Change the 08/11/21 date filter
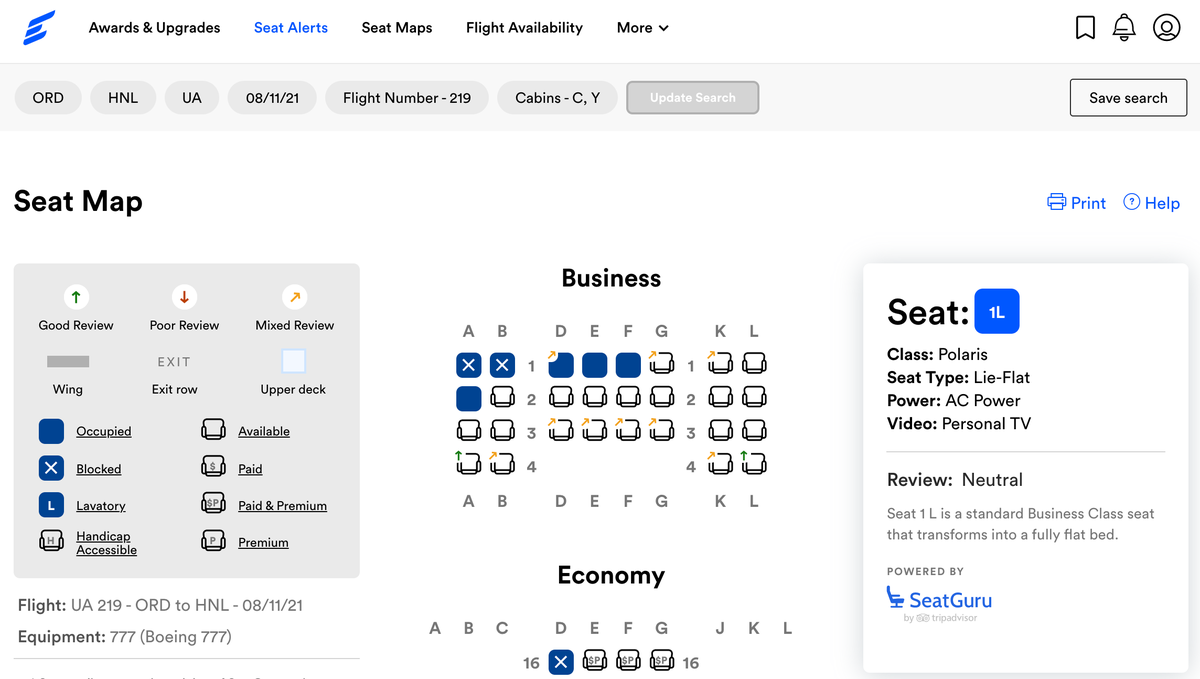The width and height of the screenshot is (1200, 679). [272, 98]
